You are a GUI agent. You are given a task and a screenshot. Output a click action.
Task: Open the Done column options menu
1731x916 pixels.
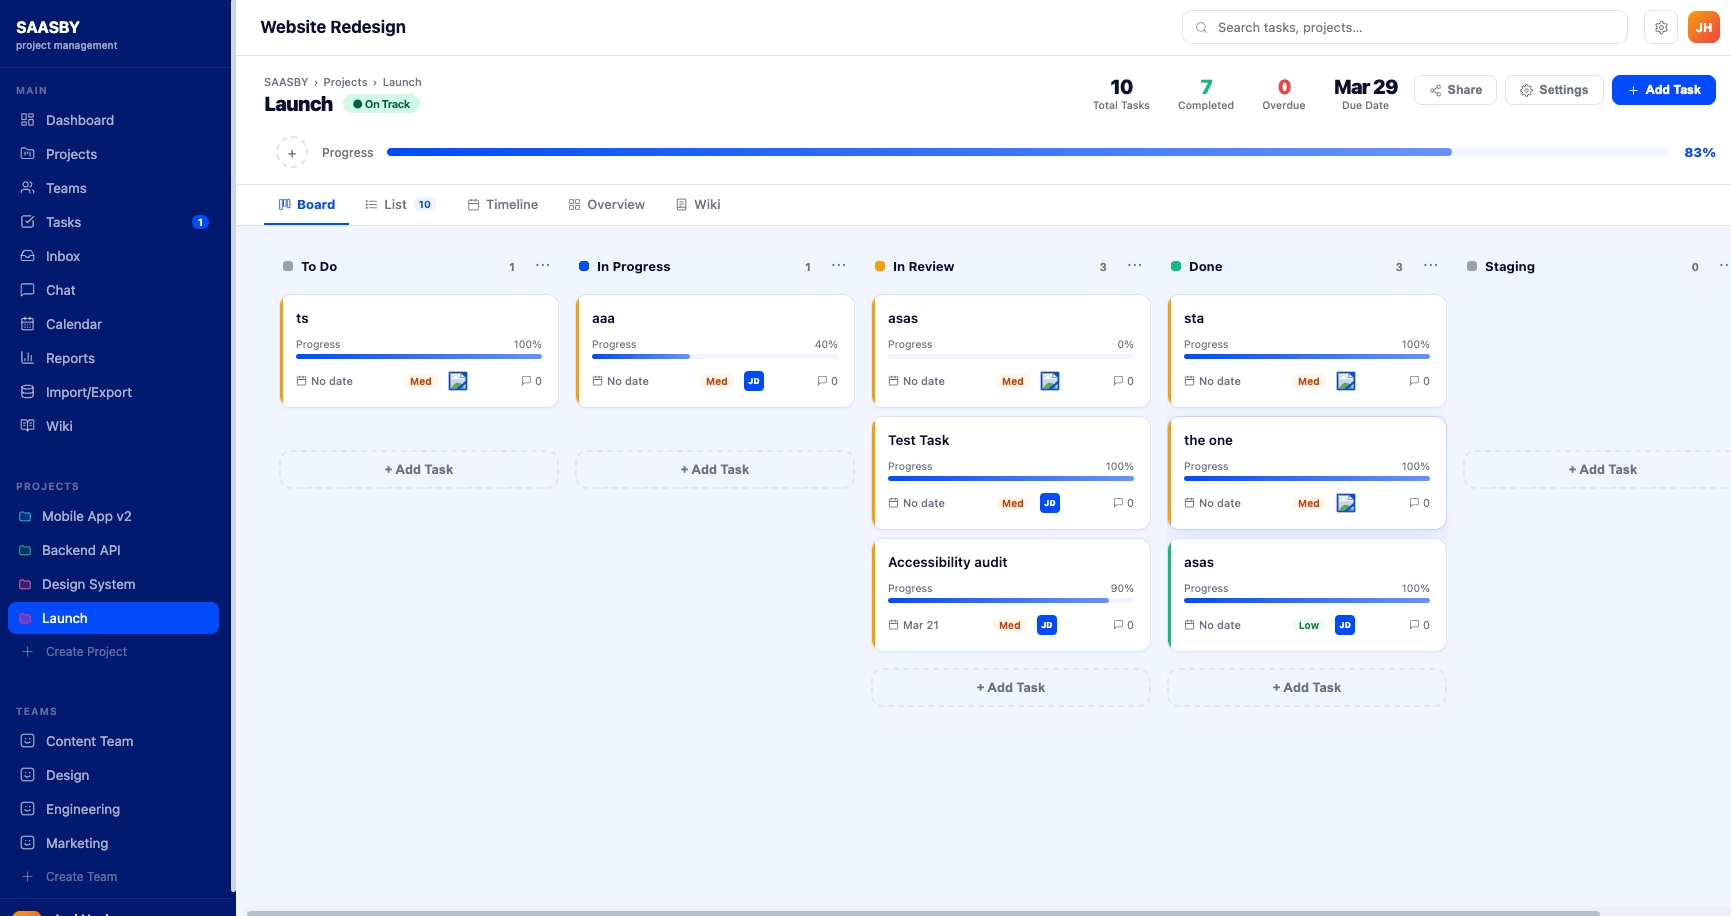(1431, 266)
